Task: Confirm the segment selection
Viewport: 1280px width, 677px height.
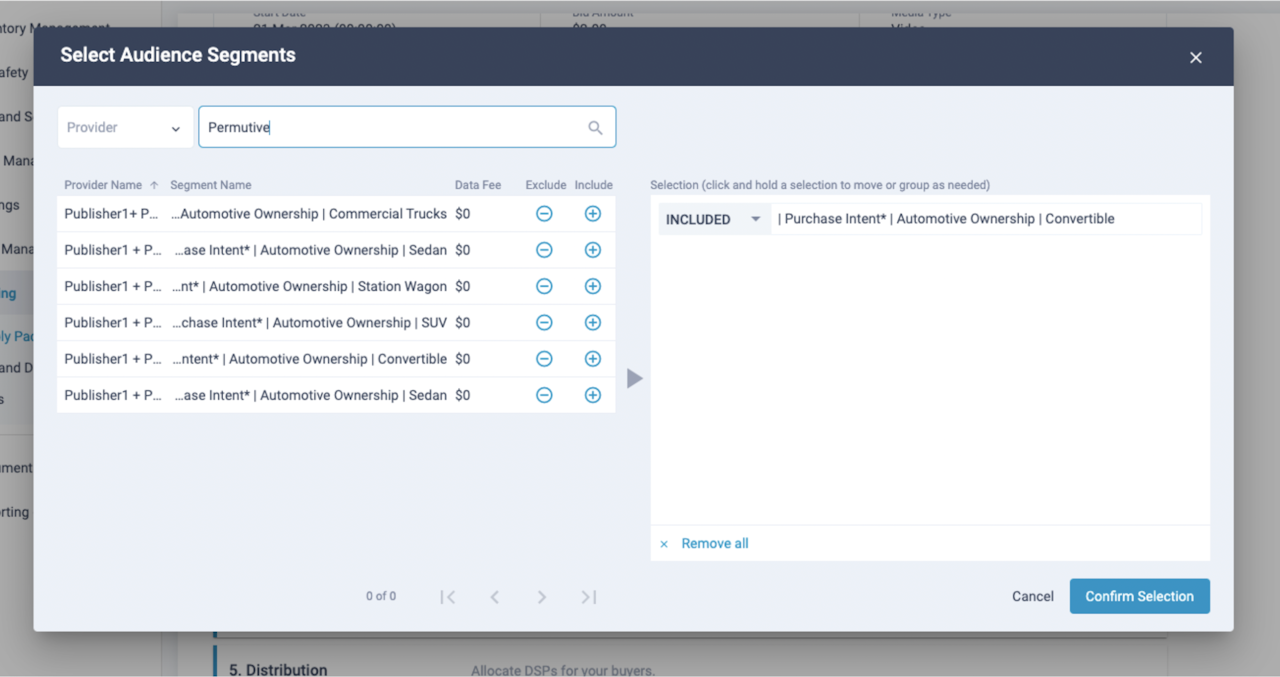Action: (x=1139, y=596)
